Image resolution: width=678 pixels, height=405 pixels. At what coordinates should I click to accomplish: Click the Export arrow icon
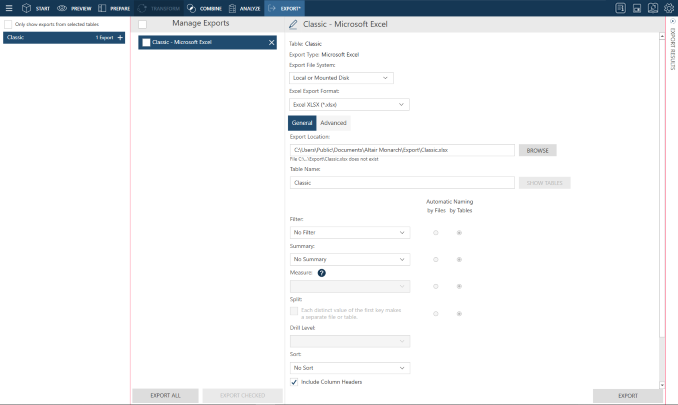[272, 8]
